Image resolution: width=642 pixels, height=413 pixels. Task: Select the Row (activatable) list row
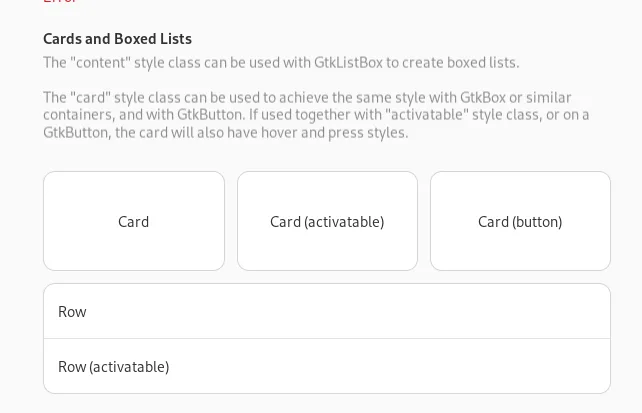(x=327, y=366)
